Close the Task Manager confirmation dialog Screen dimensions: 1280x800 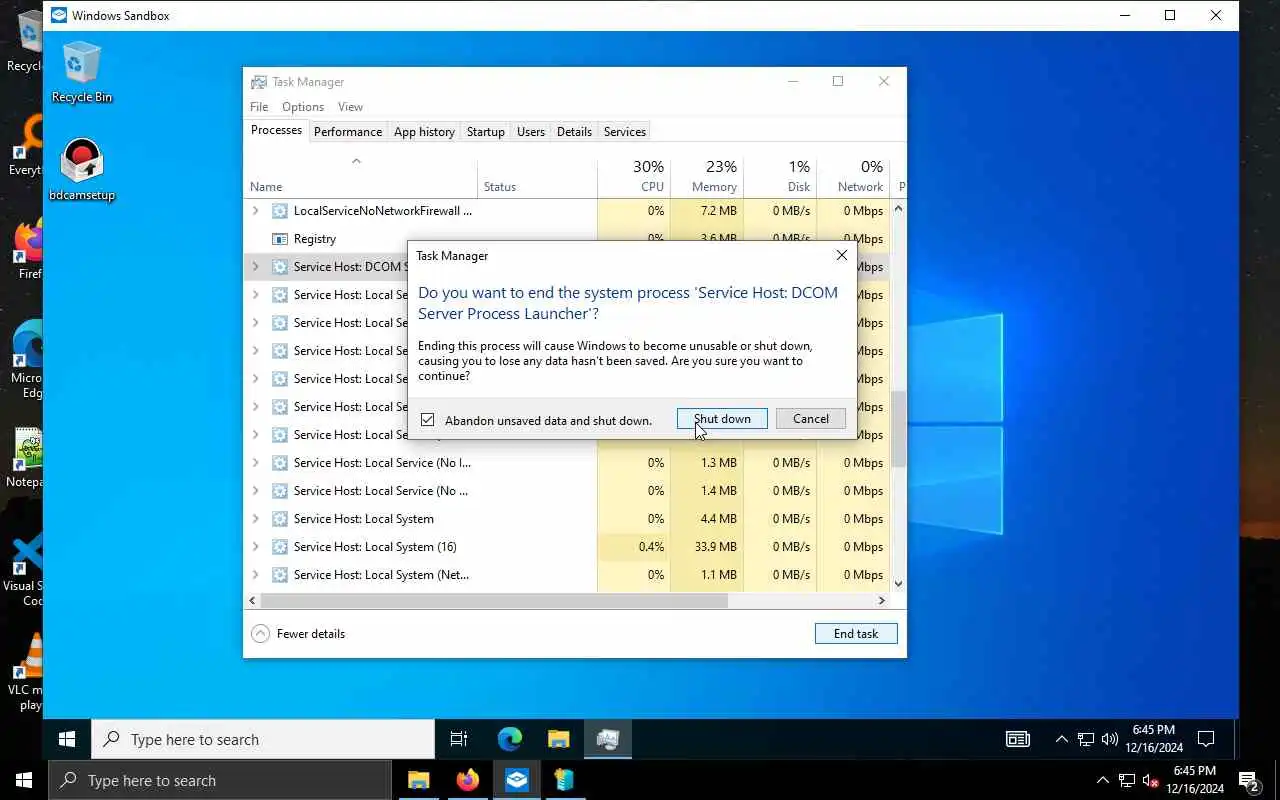pos(842,255)
